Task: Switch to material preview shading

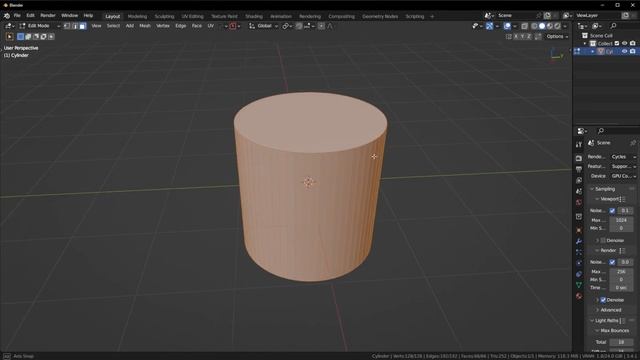Action: (x=550, y=26)
